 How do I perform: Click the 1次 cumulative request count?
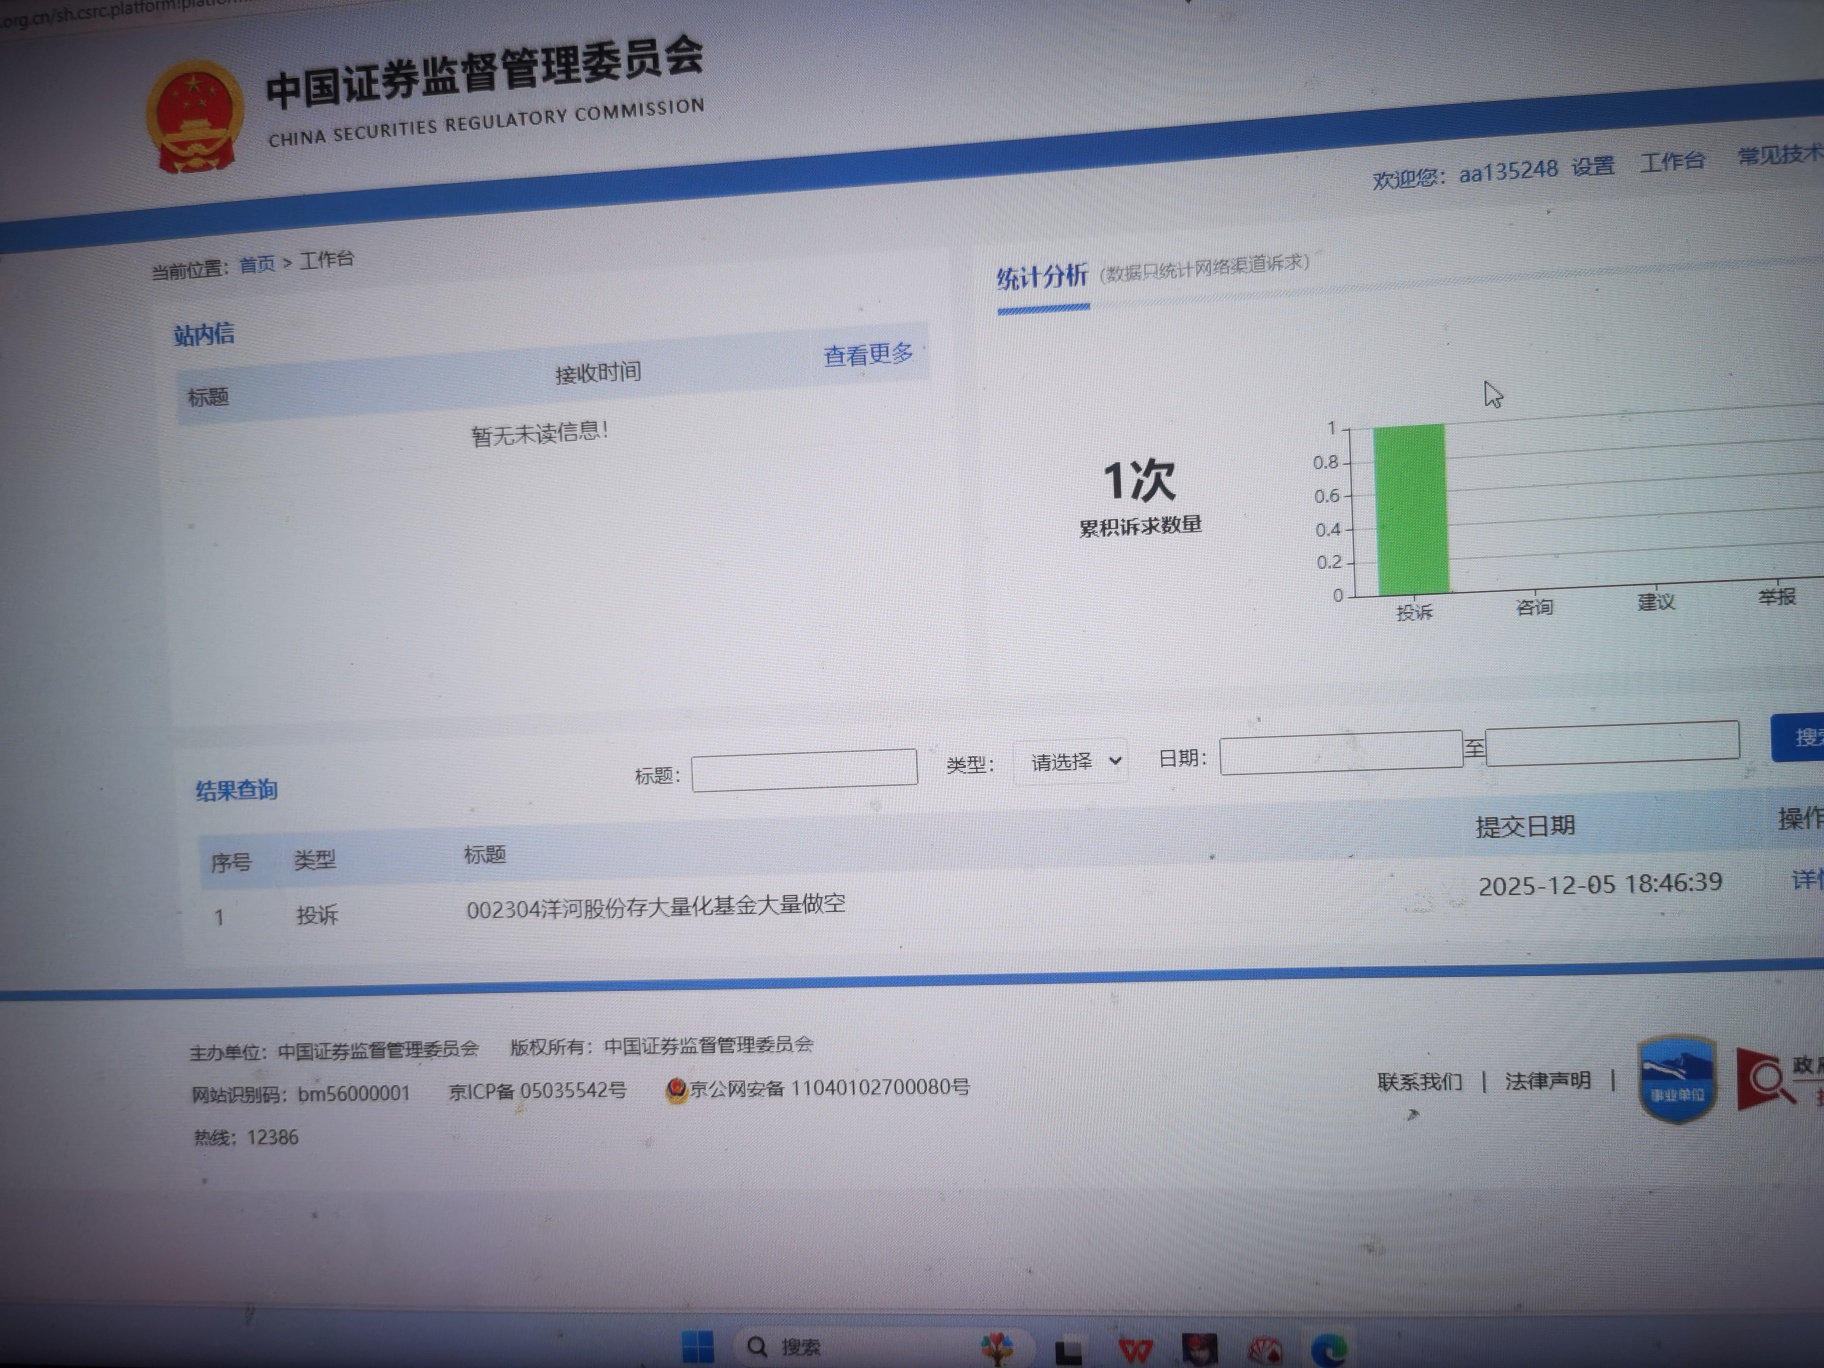1139,480
